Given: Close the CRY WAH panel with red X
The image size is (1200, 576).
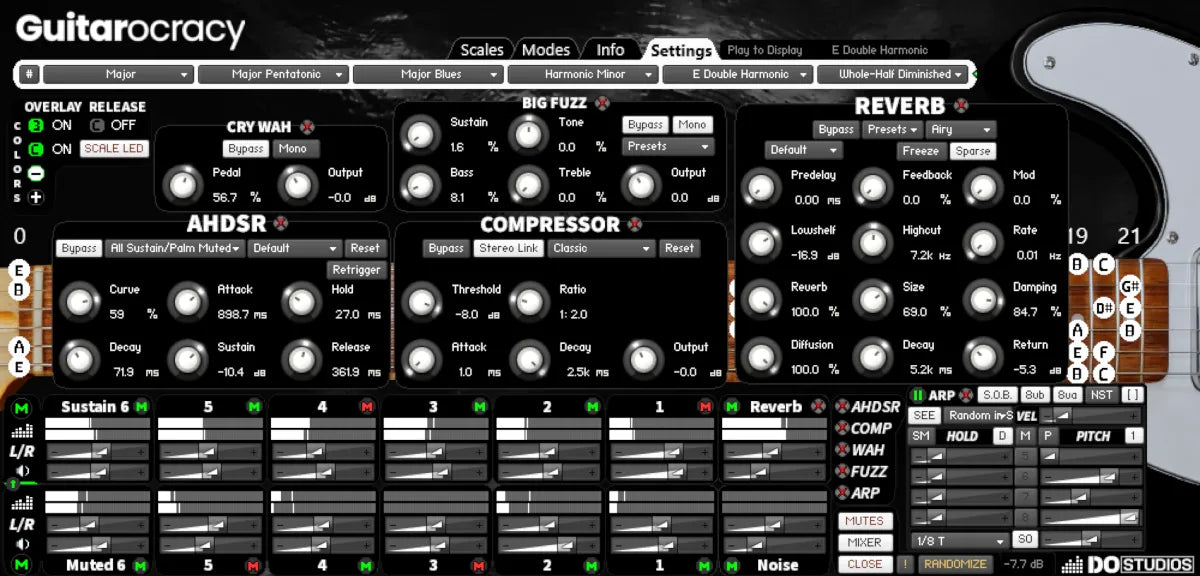Looking at the screenshot, I should (307, 127).
